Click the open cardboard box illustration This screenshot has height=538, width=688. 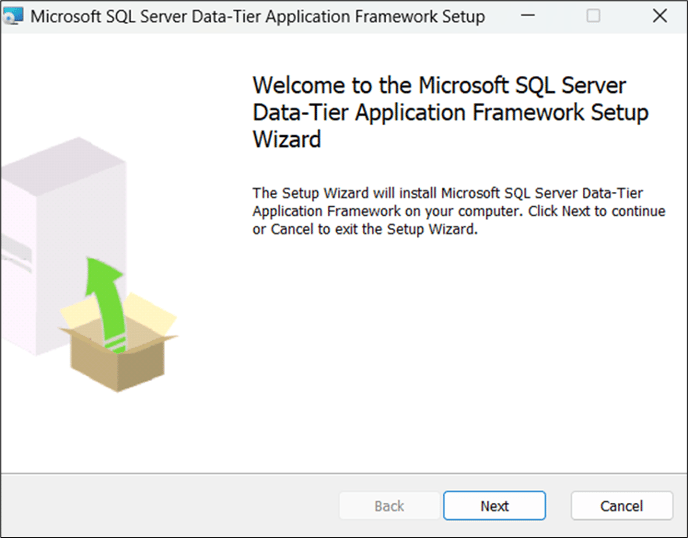tap(118, 345)
